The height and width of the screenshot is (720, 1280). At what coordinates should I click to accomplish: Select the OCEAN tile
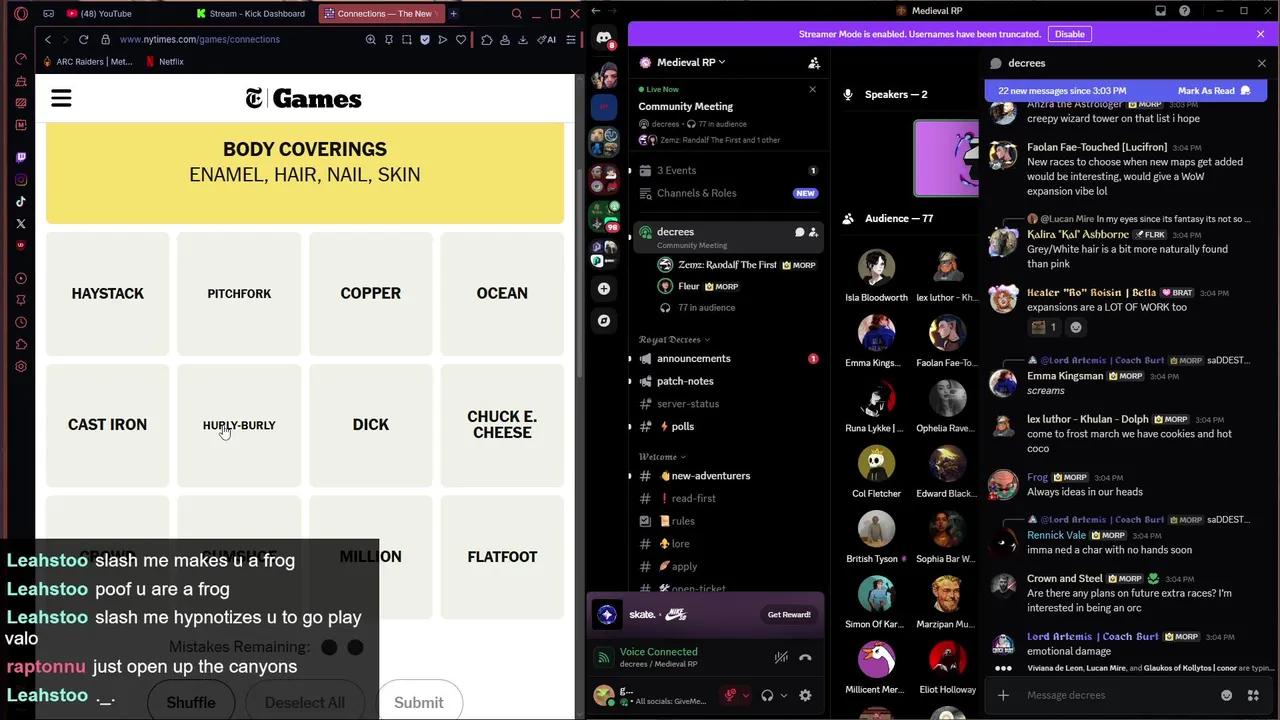point(502,293)
